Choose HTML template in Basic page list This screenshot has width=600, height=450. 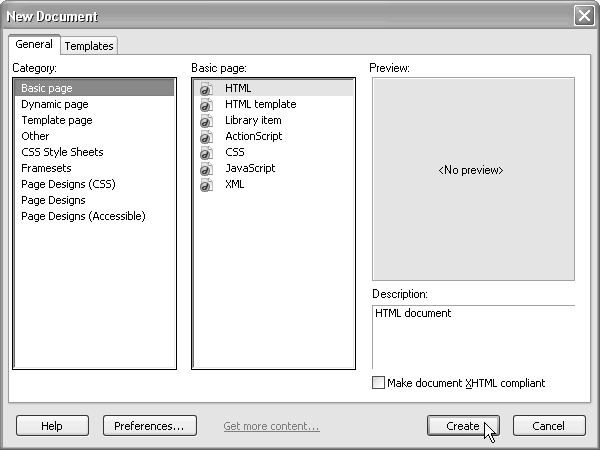[273, 104]
